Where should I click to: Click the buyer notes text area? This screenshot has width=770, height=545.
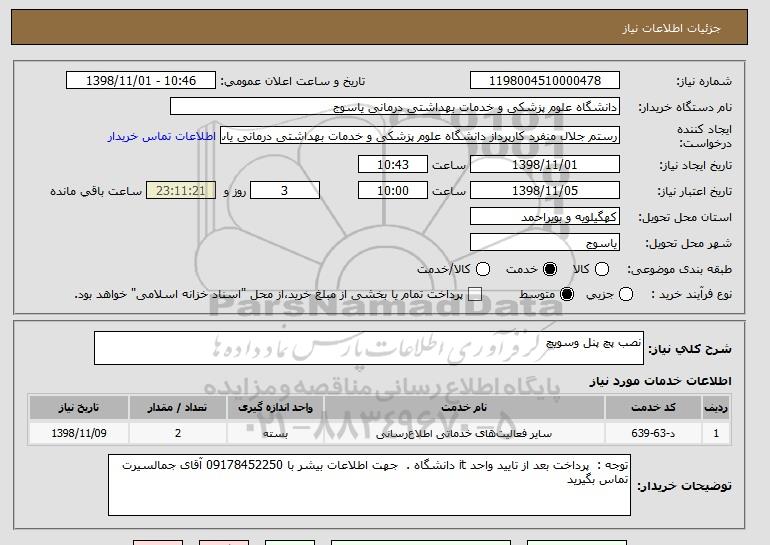(369, 485)
